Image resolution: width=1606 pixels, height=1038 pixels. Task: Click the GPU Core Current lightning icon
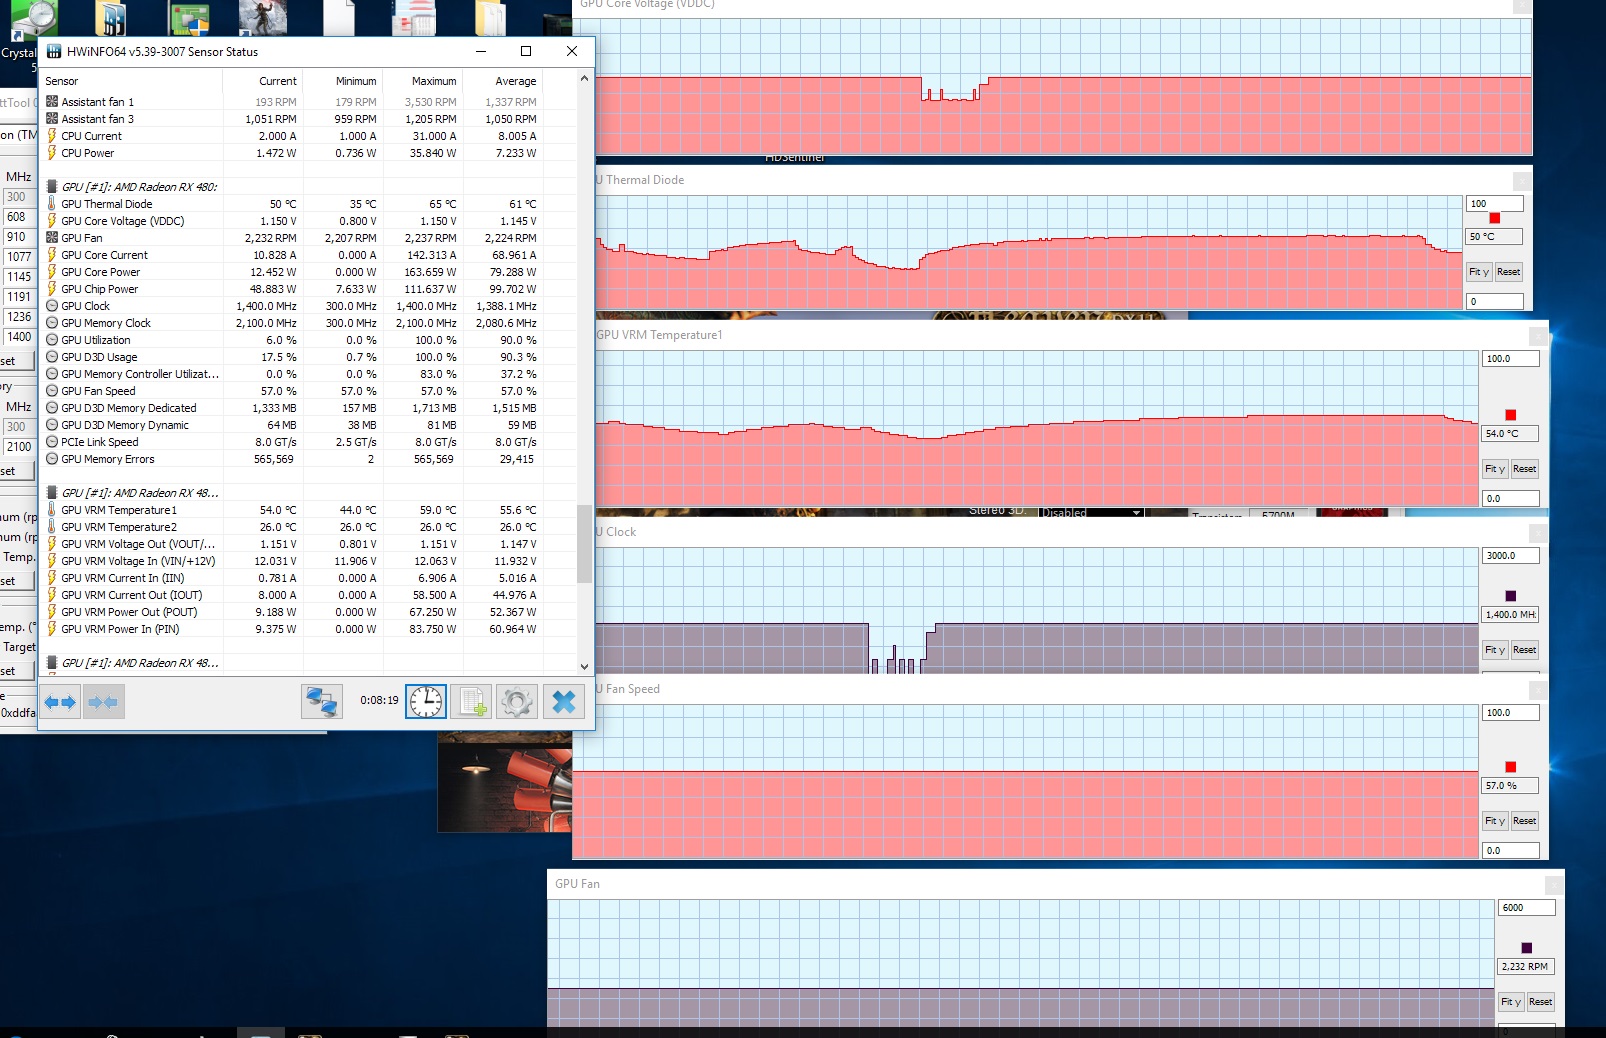click(52, 254)
